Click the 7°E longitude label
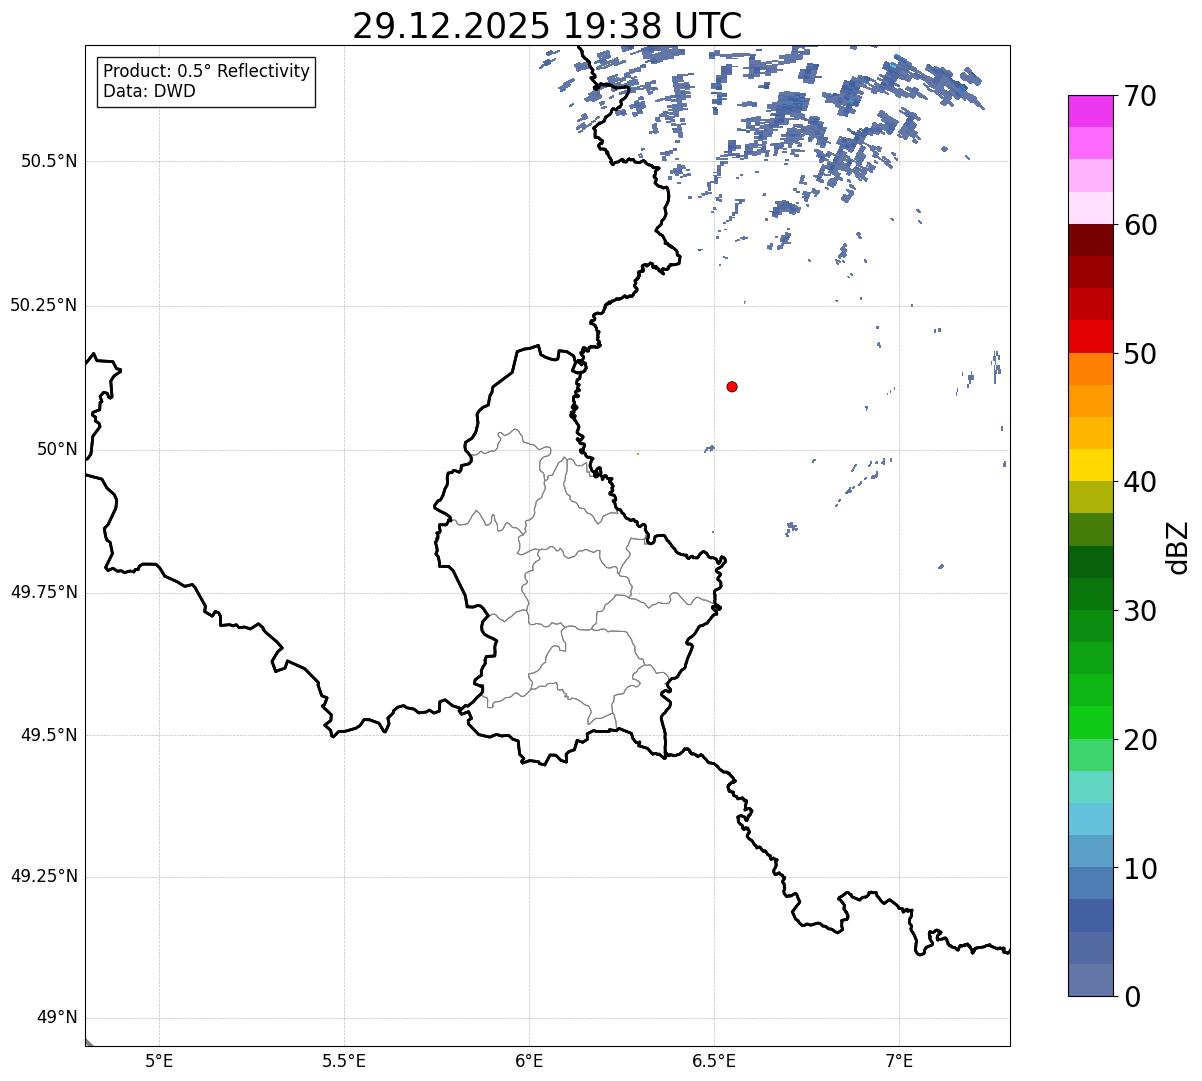The image size is (1202, 1081). point(899,1060)
